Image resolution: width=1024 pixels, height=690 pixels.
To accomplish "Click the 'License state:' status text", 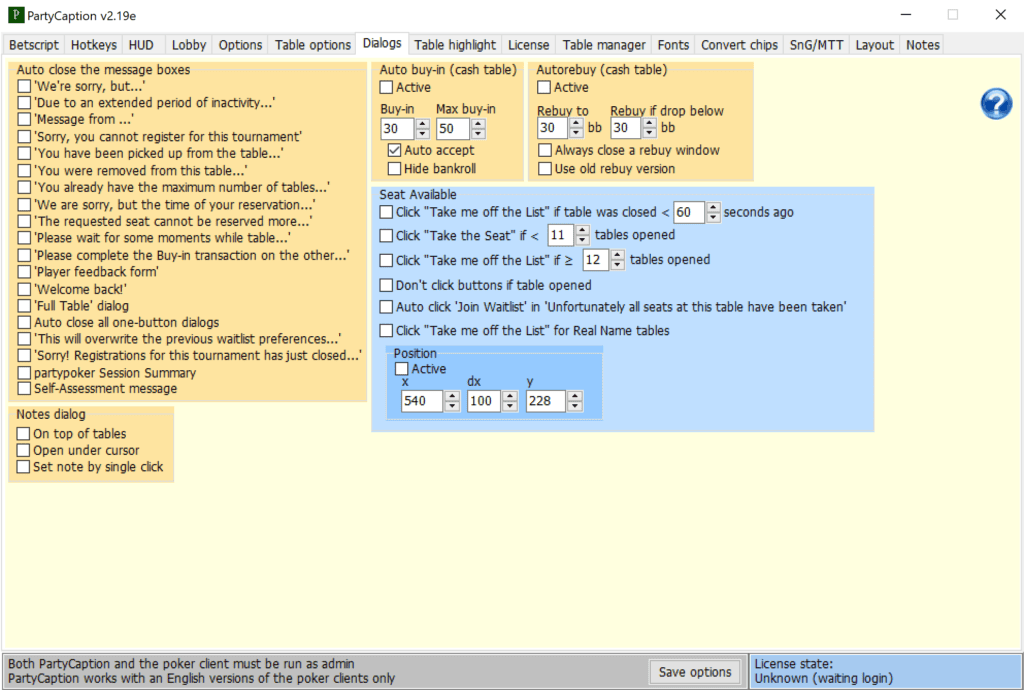I will click(x=793, y=664).
